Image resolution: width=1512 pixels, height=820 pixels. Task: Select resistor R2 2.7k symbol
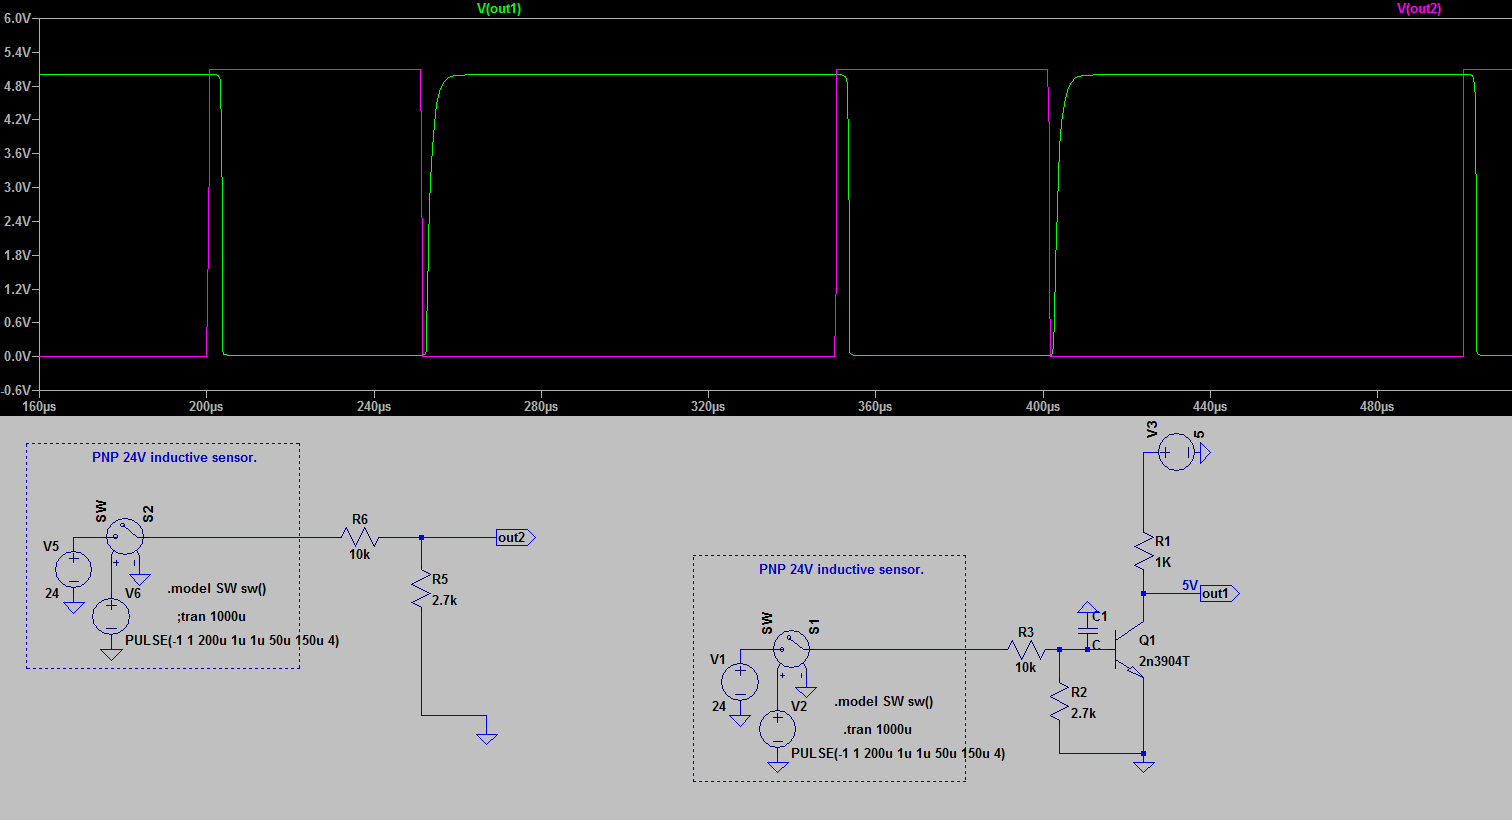(x=1059, y=702)
